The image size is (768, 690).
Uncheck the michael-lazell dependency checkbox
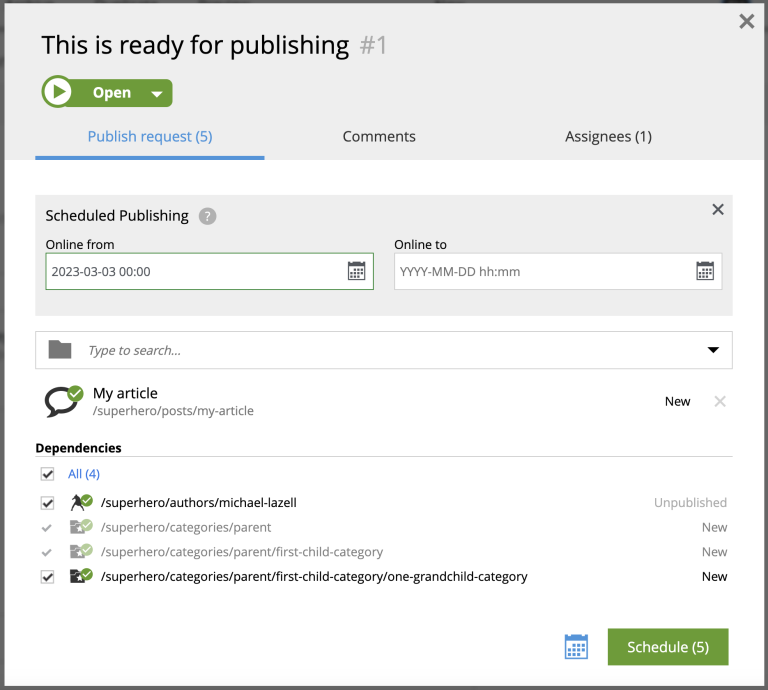coord(48,503)
